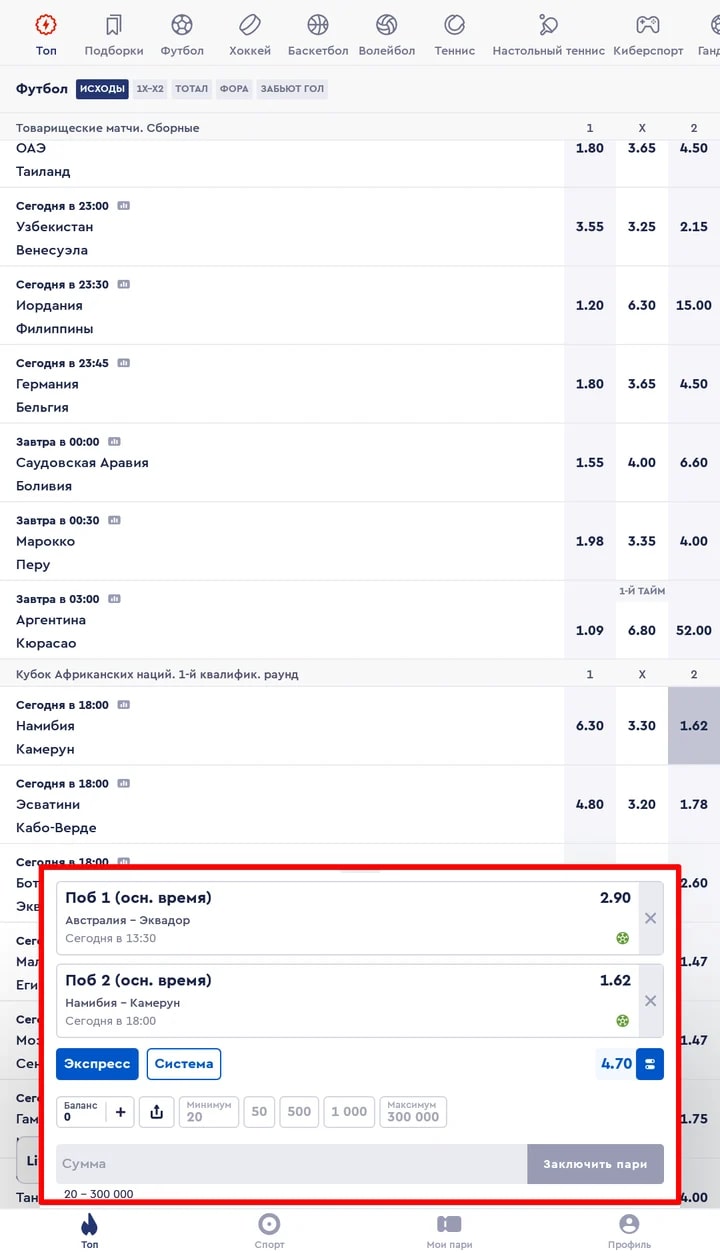Select the 6.30 draw odds for Иордания – Филиппины

click(642, 305)
